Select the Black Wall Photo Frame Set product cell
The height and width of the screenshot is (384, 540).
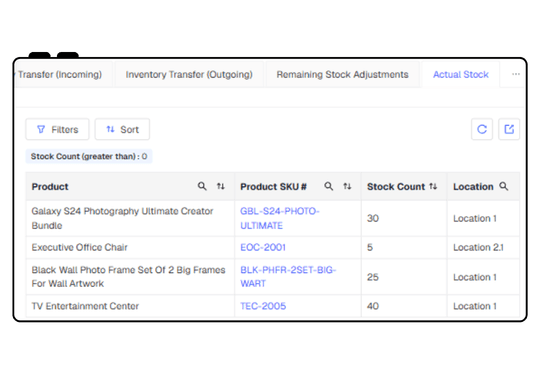130,277
